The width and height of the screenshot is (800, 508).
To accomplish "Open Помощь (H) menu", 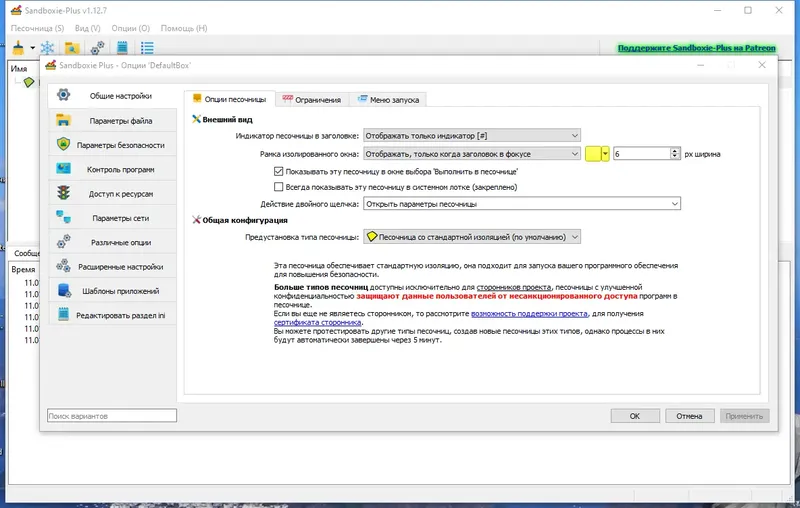I will tap(184, 28).
